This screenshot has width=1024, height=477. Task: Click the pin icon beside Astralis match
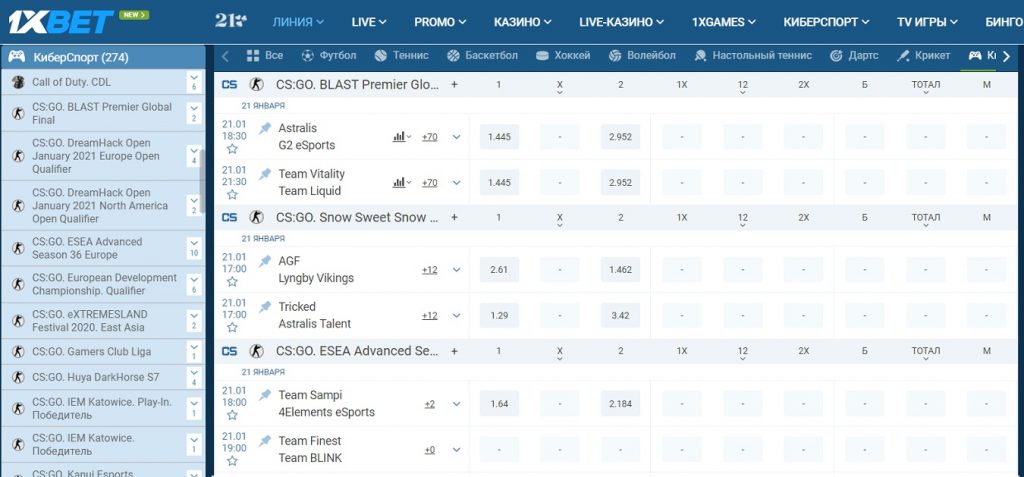coord(265,128)
